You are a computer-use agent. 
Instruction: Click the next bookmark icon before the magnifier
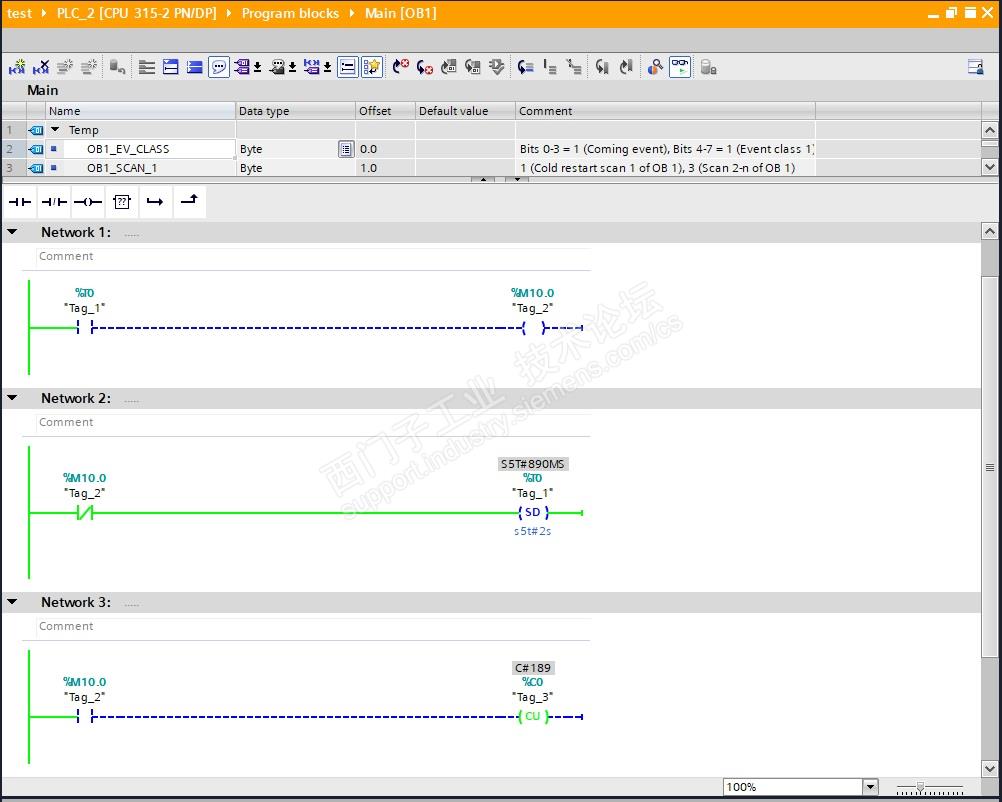[x=626, y=66]
